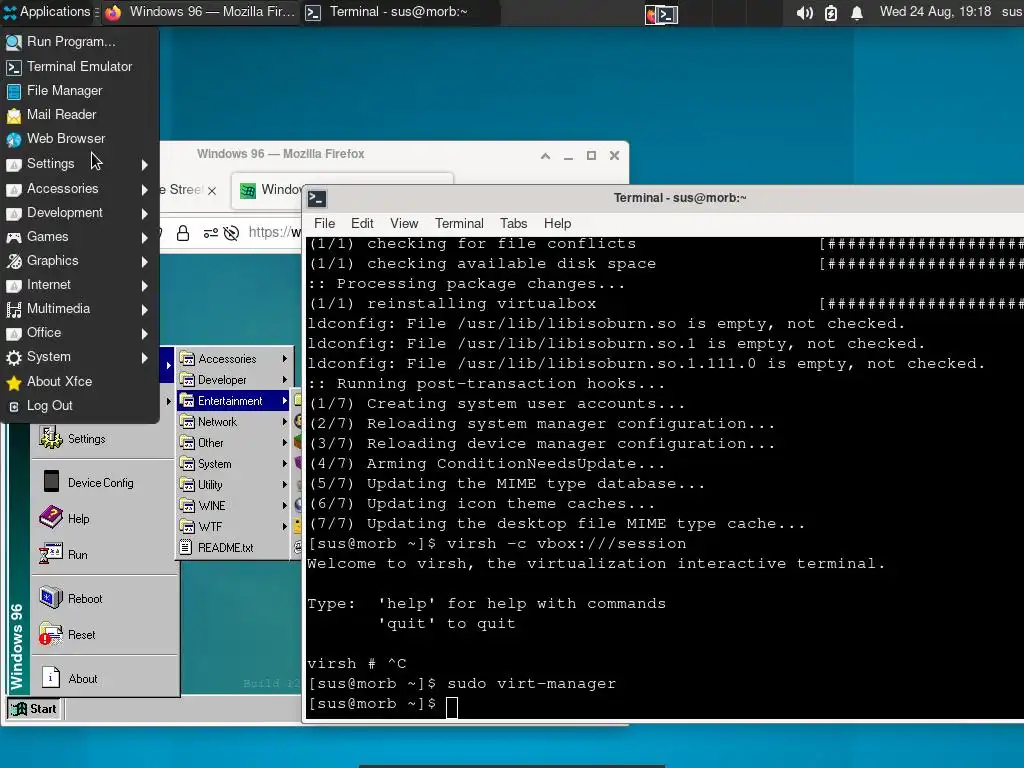Expand the Development submenu
The width and height of the screenshot is (1024, 768).
coord(80,213)
